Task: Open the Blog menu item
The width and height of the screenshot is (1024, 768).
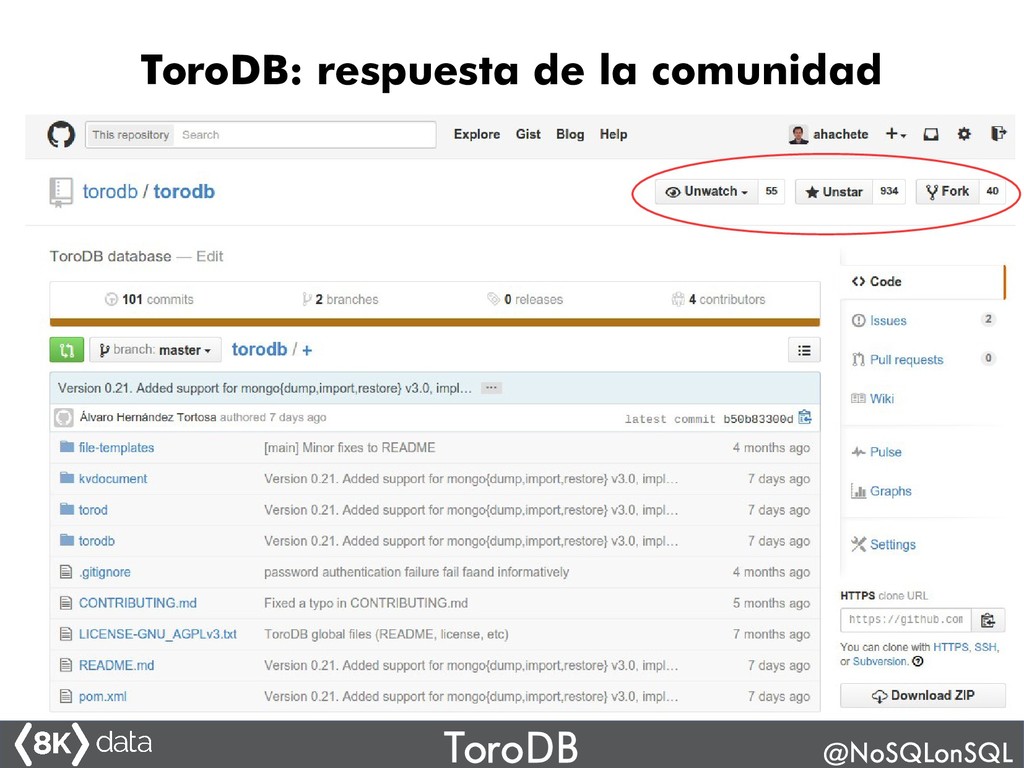Action: 570,134
